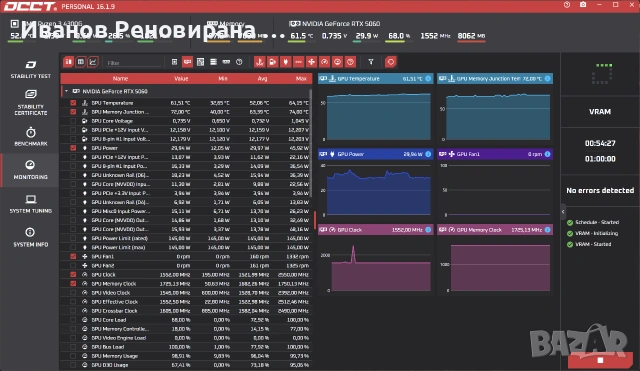
Task: Sort by the Name column header
Action: (120, 78)
